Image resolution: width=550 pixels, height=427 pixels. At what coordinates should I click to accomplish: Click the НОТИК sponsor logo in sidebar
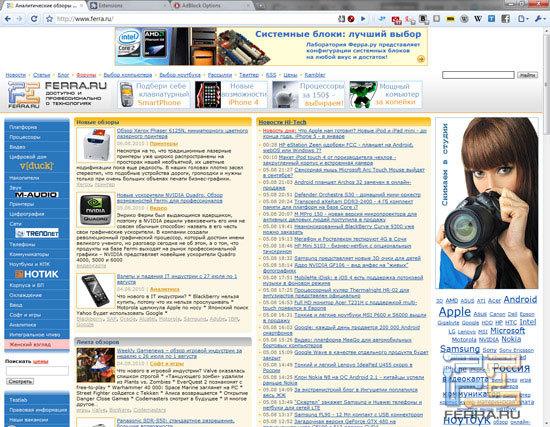37,274
